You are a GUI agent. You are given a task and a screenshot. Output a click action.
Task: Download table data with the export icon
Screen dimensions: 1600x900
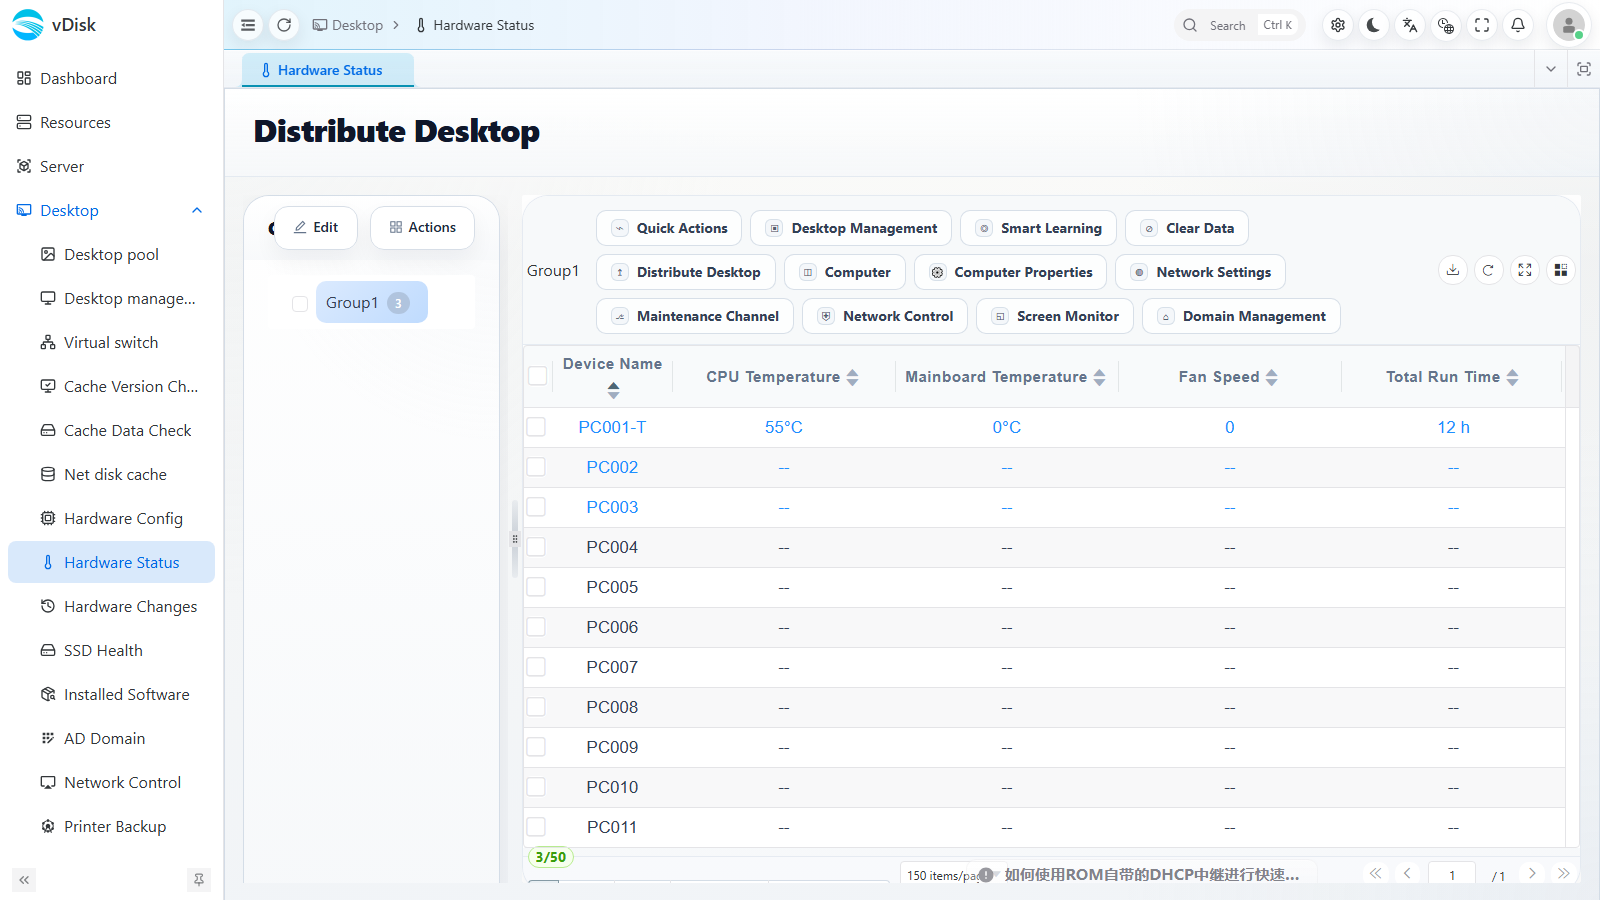(1453, 270)
